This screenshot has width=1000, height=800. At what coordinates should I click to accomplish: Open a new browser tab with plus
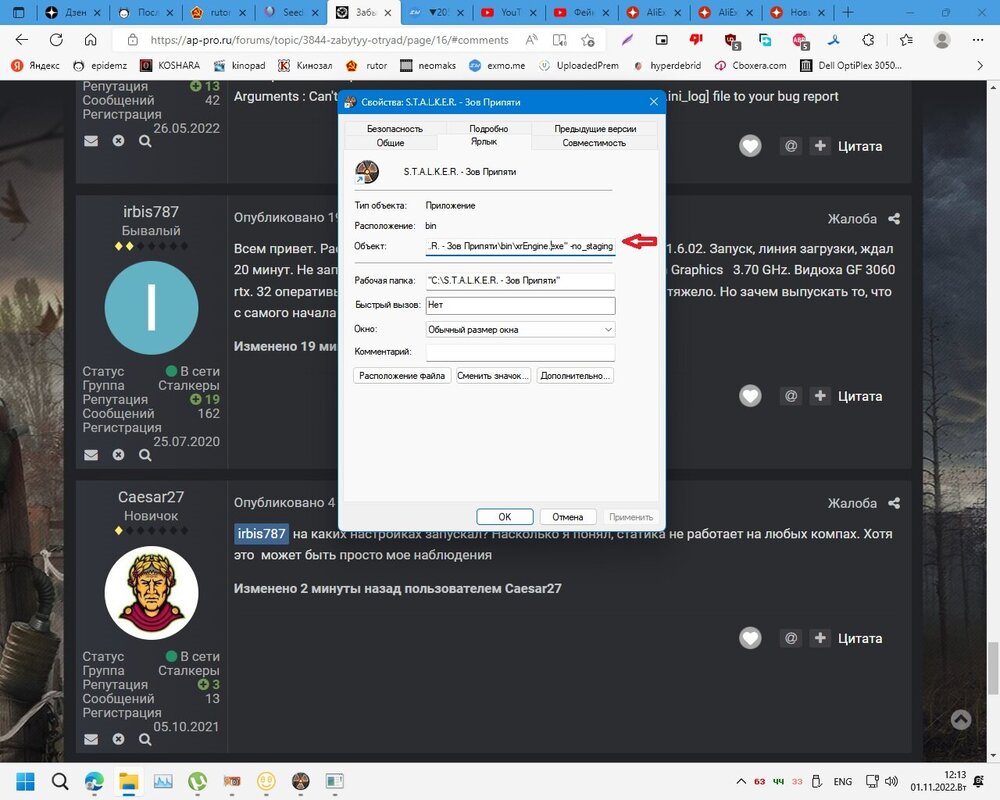coord(848,12)
